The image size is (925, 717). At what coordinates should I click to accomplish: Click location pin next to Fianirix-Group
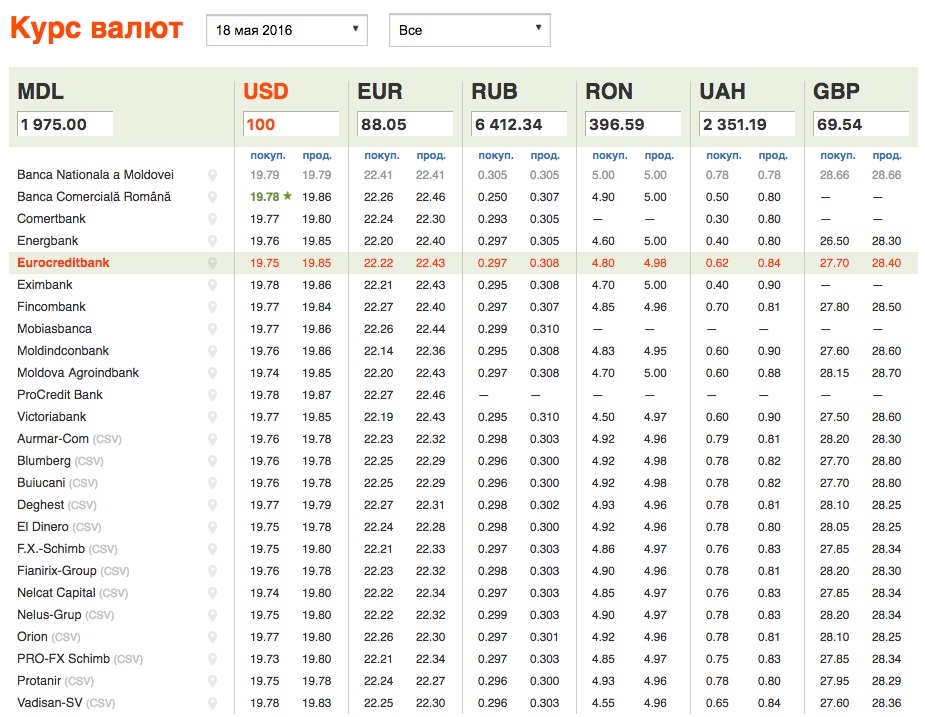point(212,571)
